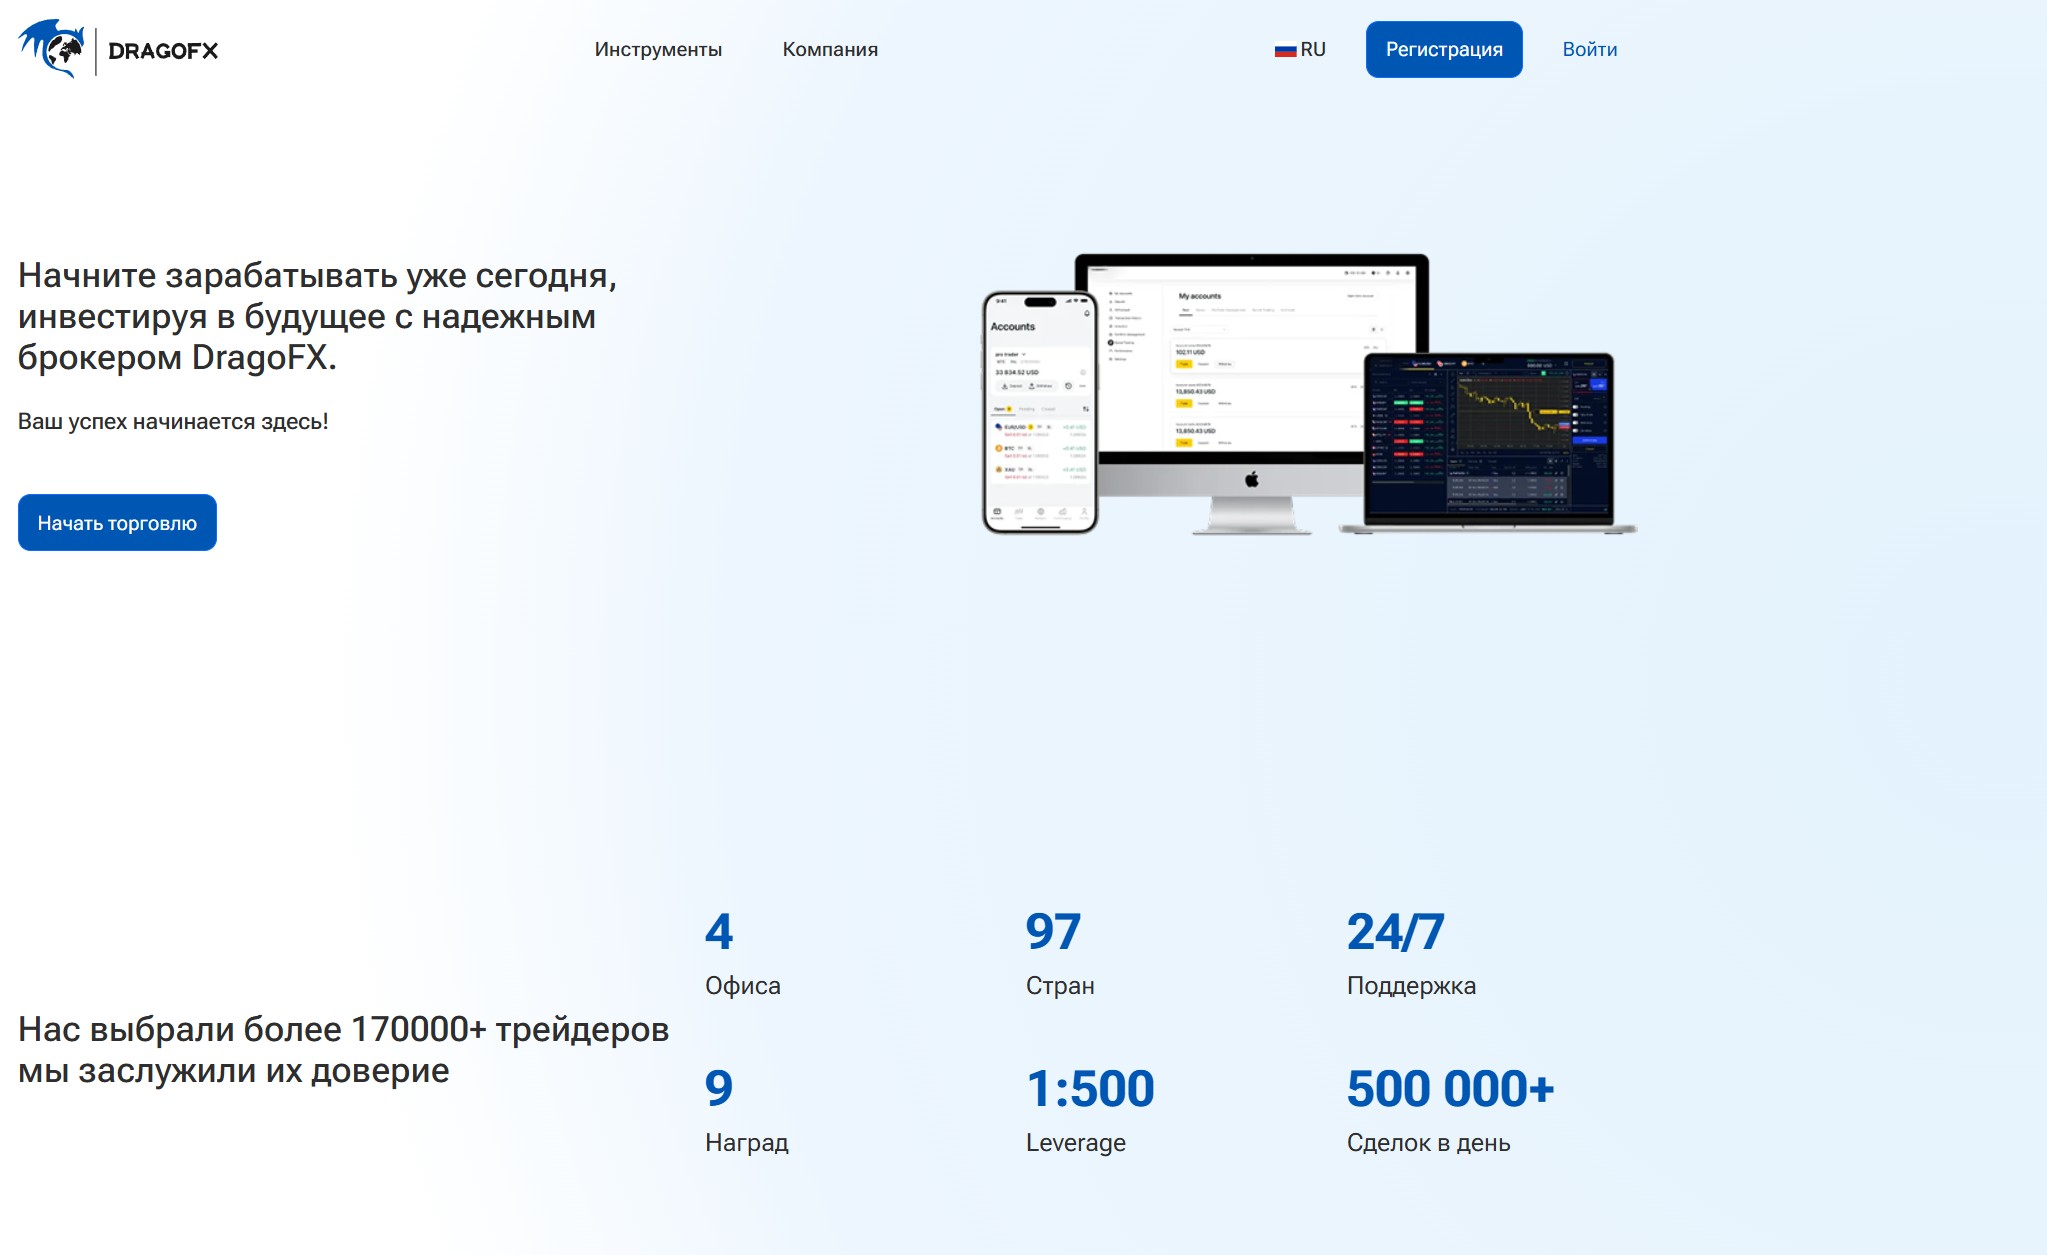Click the smartphone Accounts mockup image
2047x1255 pixels.
[1039, 412]
